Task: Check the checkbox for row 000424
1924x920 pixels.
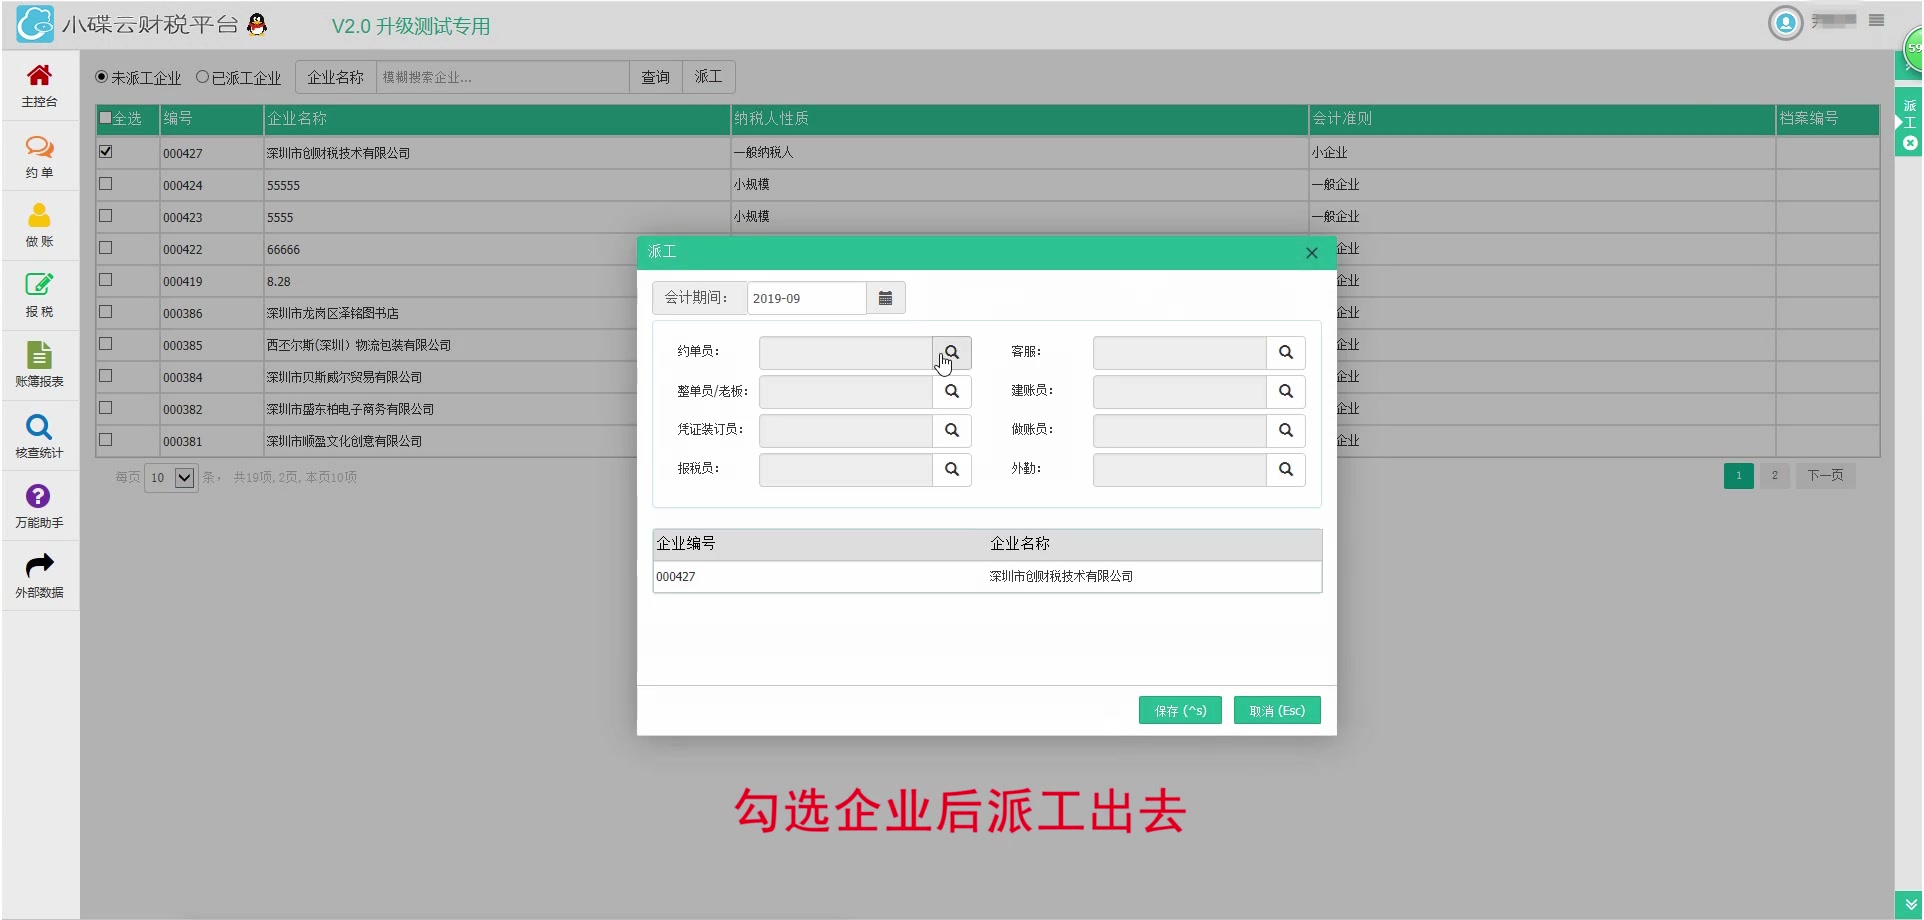Action: (106, 184)
